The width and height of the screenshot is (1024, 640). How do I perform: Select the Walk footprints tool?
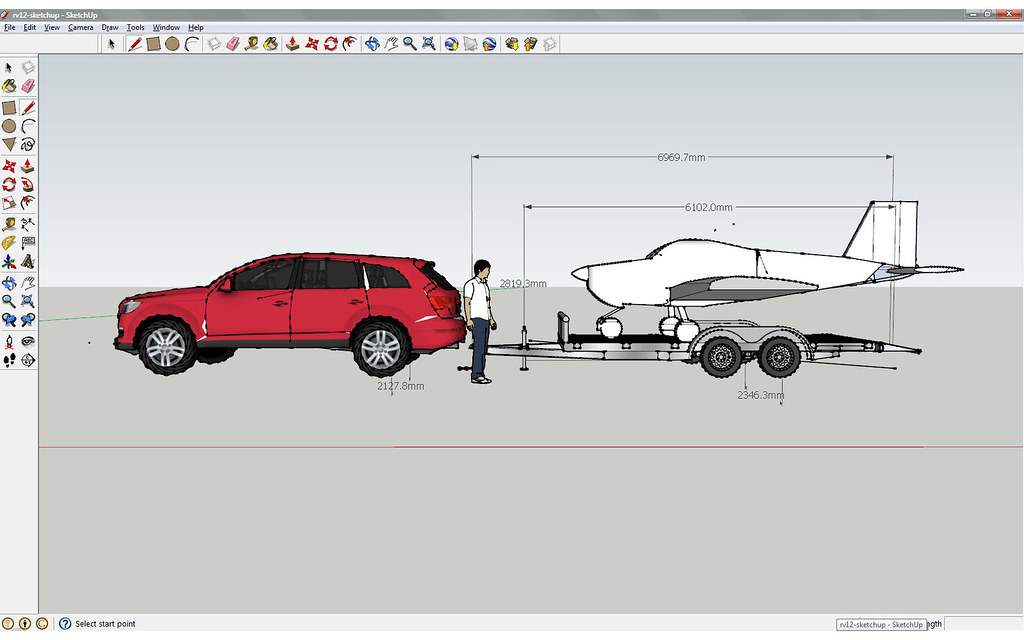9,360
